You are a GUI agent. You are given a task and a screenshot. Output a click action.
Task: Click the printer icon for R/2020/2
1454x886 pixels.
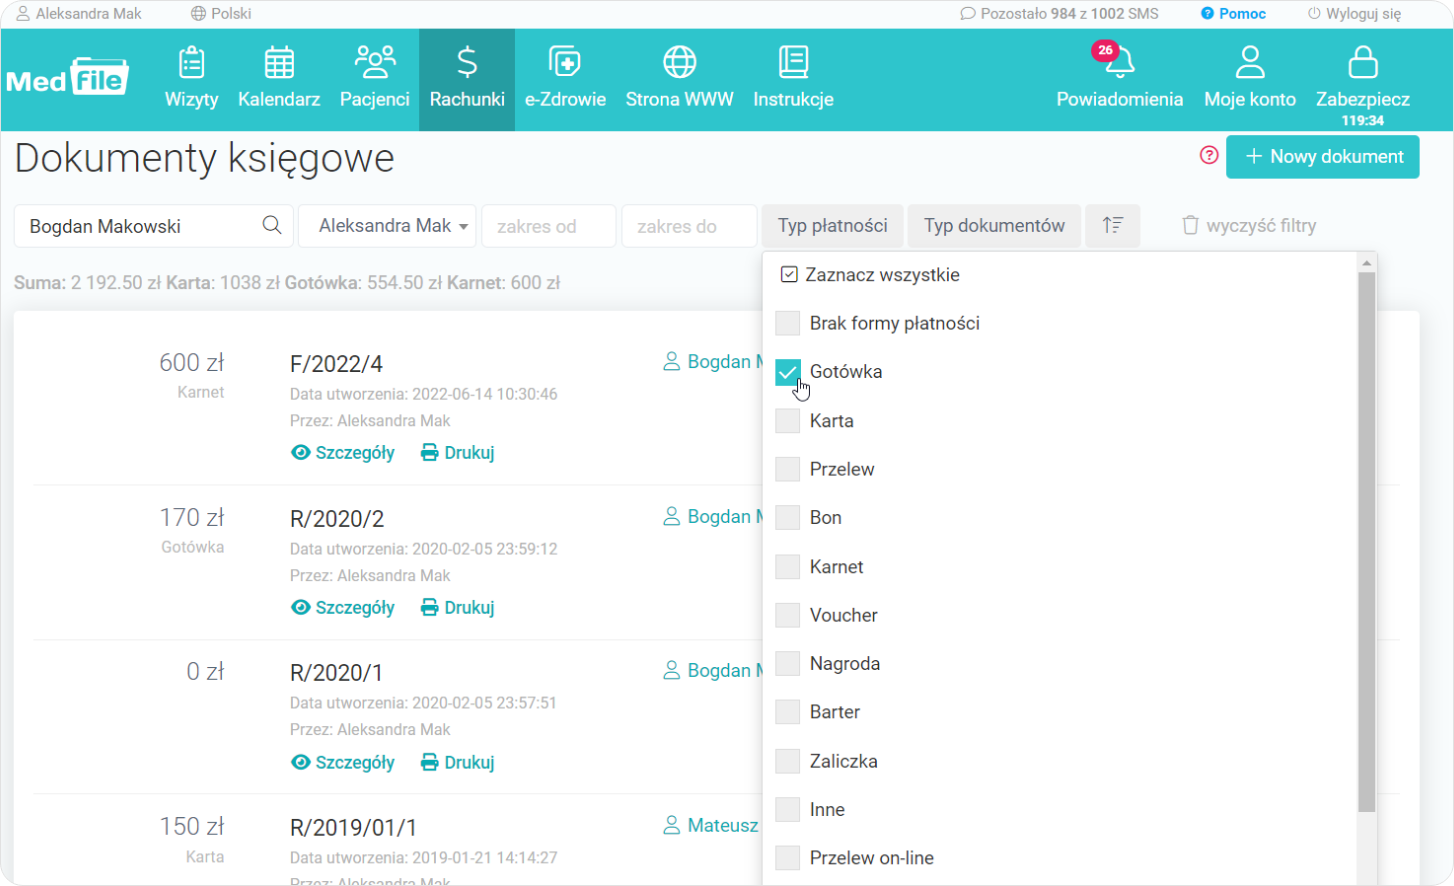(429, 608)
